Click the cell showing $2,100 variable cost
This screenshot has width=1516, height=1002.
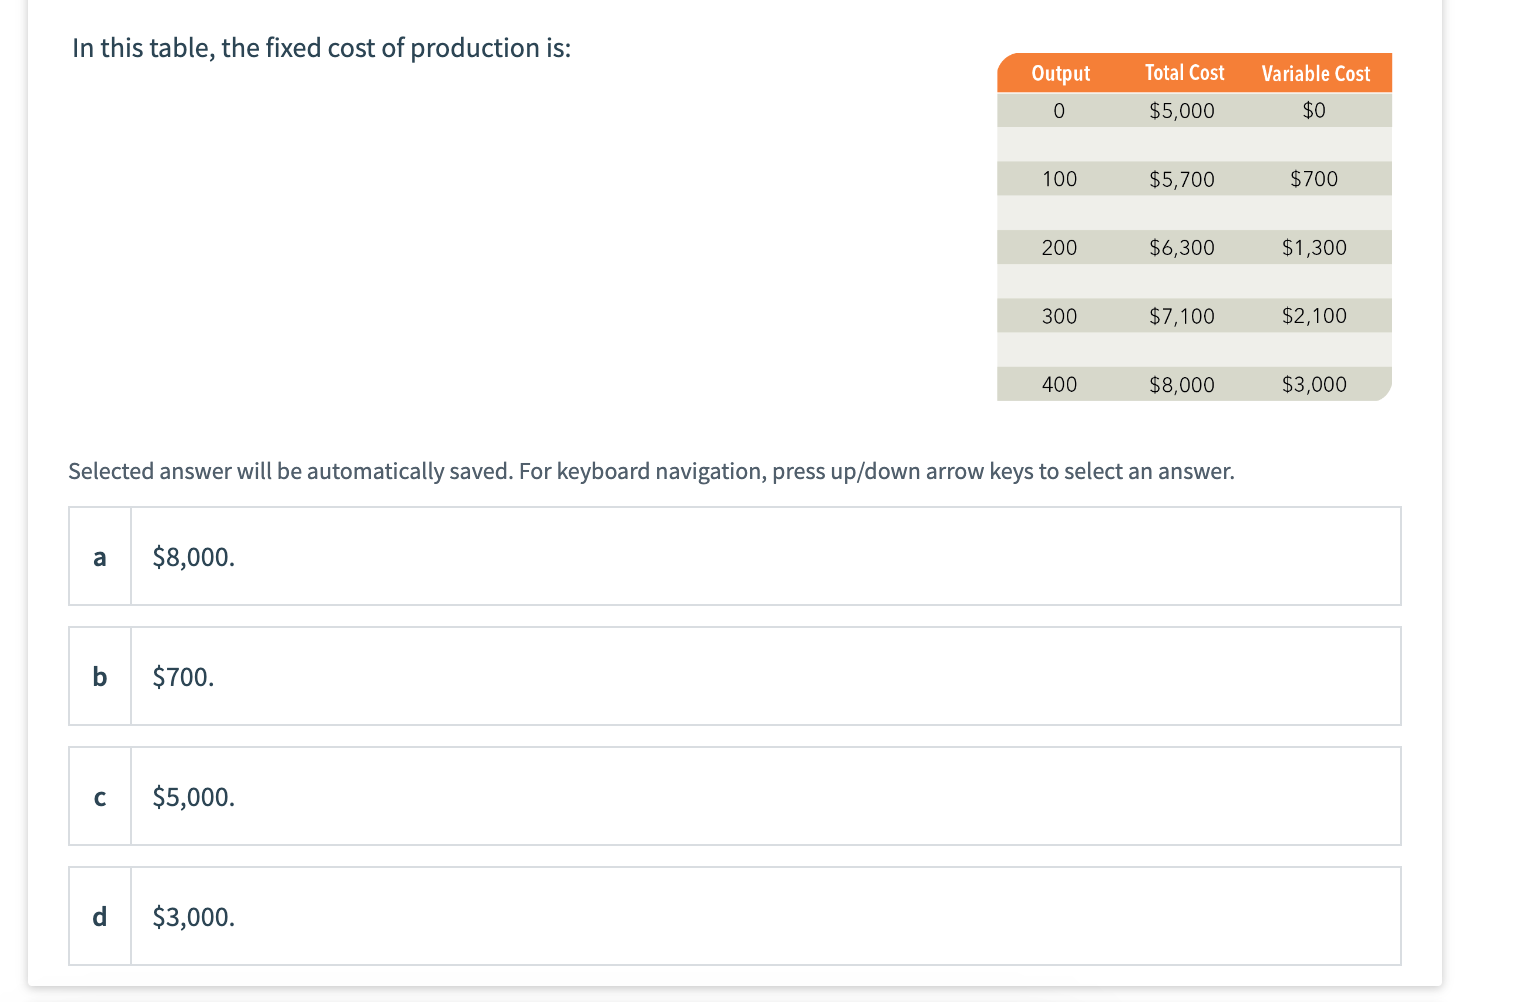pos(1314,315)
